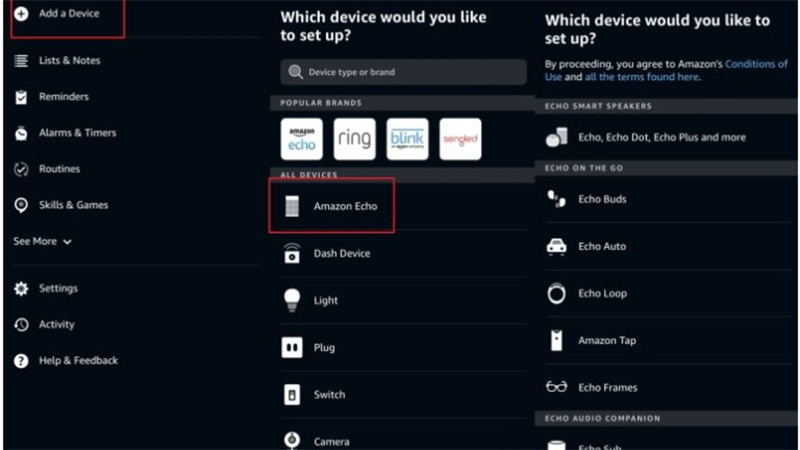The image size is (800, 450).
Task: Click the Help & Feedback question icon
Action: [21, 361]
